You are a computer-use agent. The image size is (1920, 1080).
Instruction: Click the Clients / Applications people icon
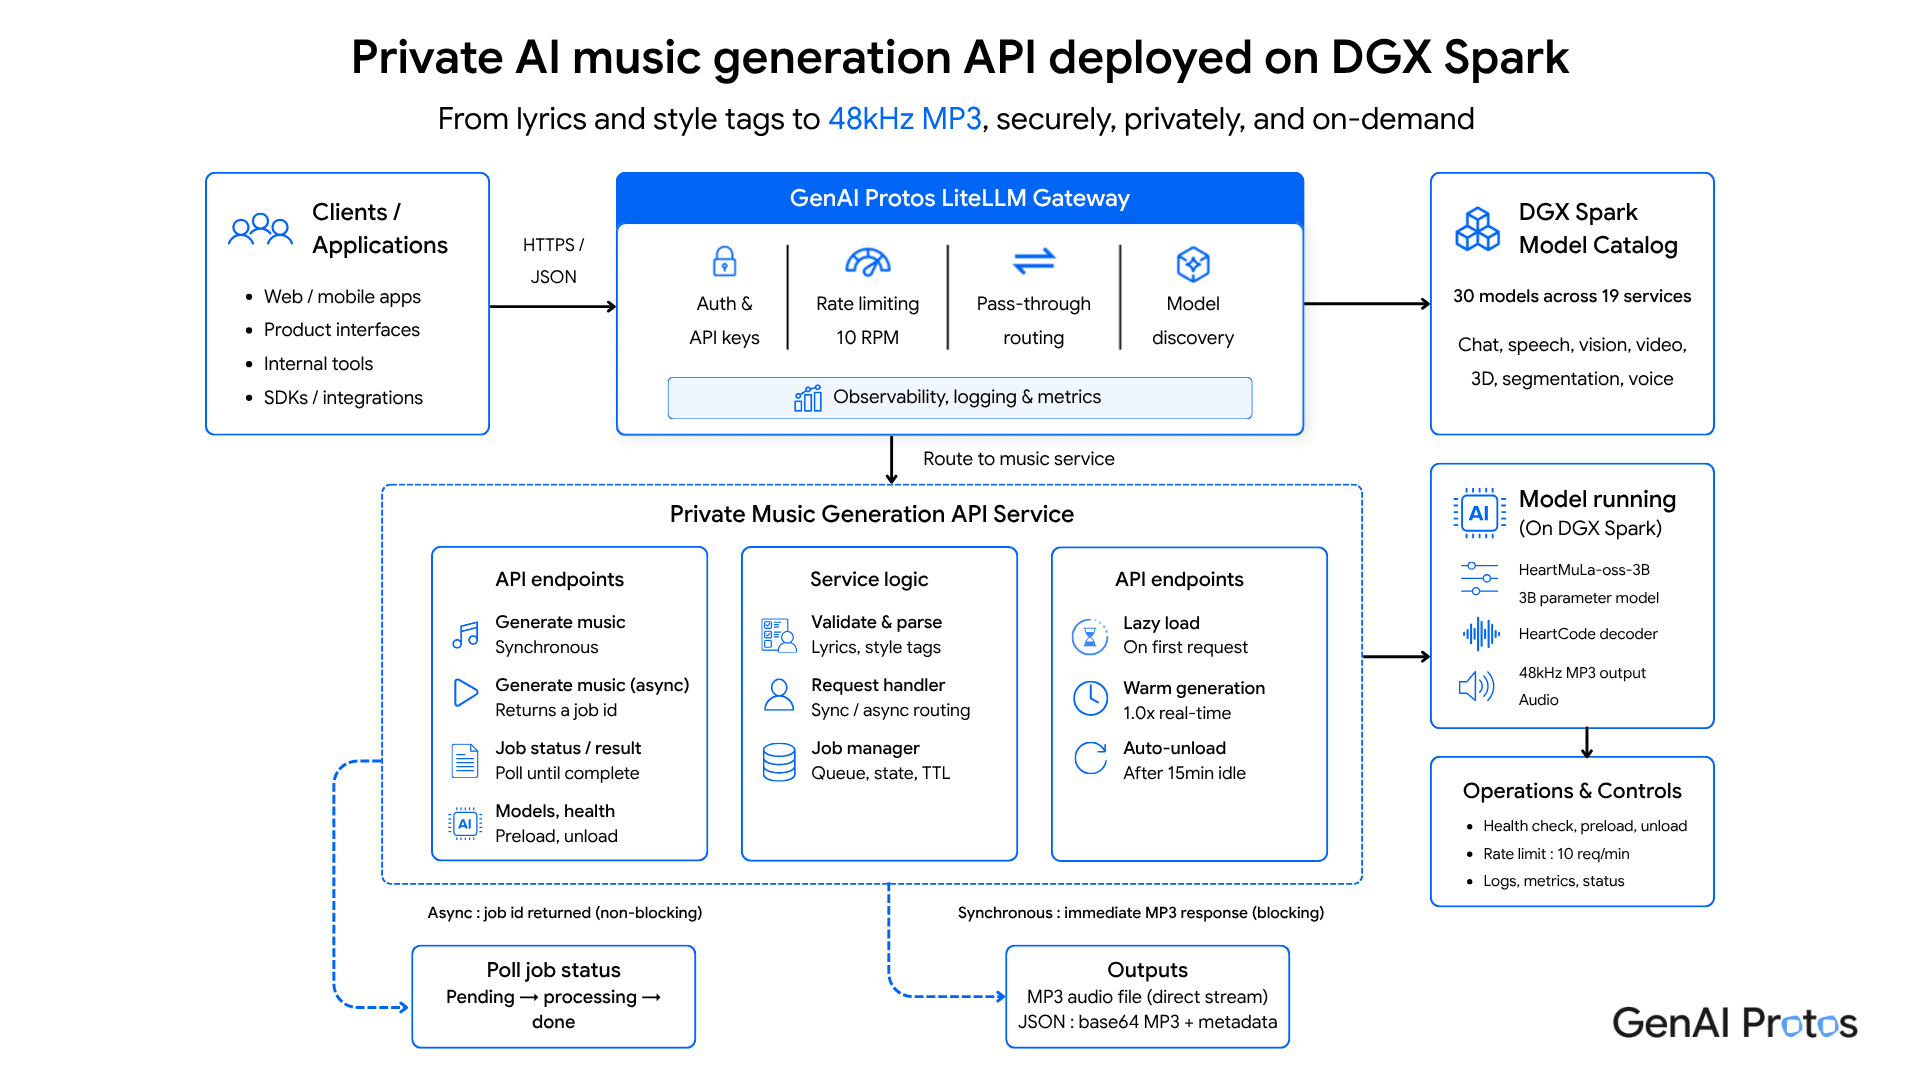pyautogui.click(x=260, y=229)
